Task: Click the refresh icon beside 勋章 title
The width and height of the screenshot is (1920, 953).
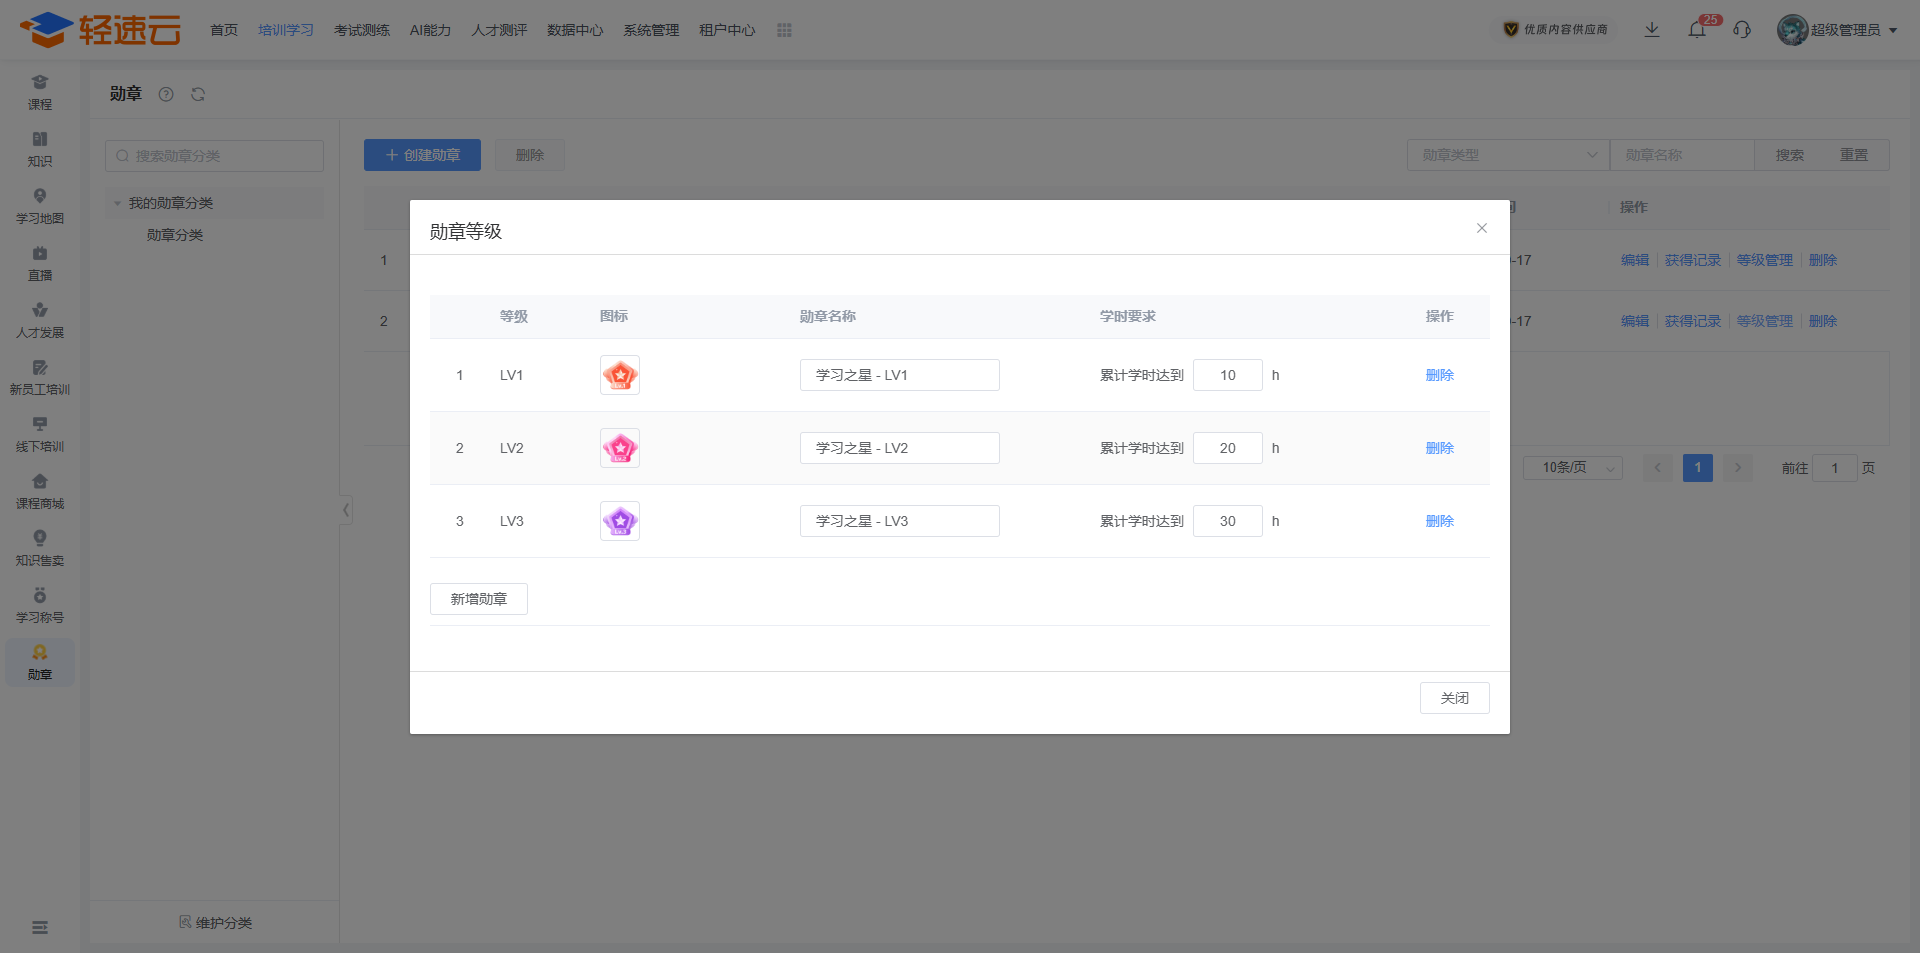Action: pyautogui.click(x=198, y=94)
